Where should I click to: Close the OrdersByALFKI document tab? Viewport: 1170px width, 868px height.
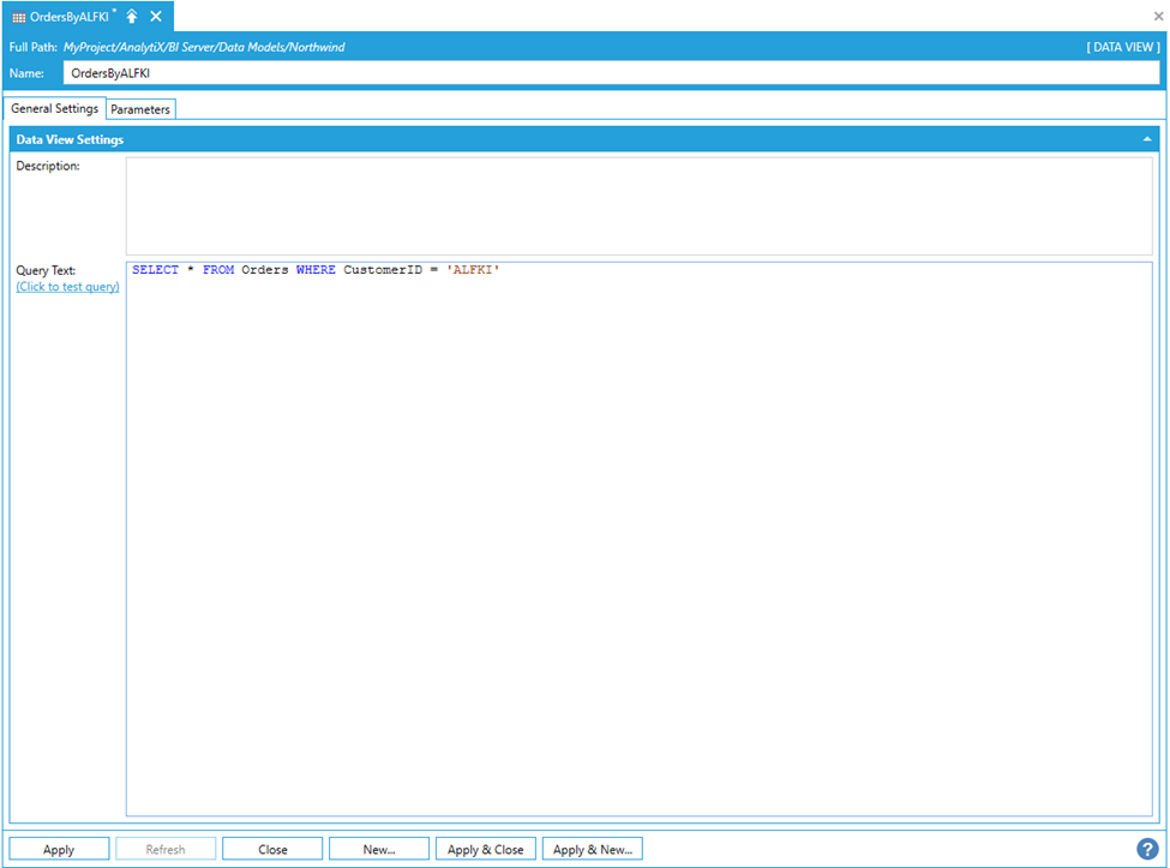[156, 16]
